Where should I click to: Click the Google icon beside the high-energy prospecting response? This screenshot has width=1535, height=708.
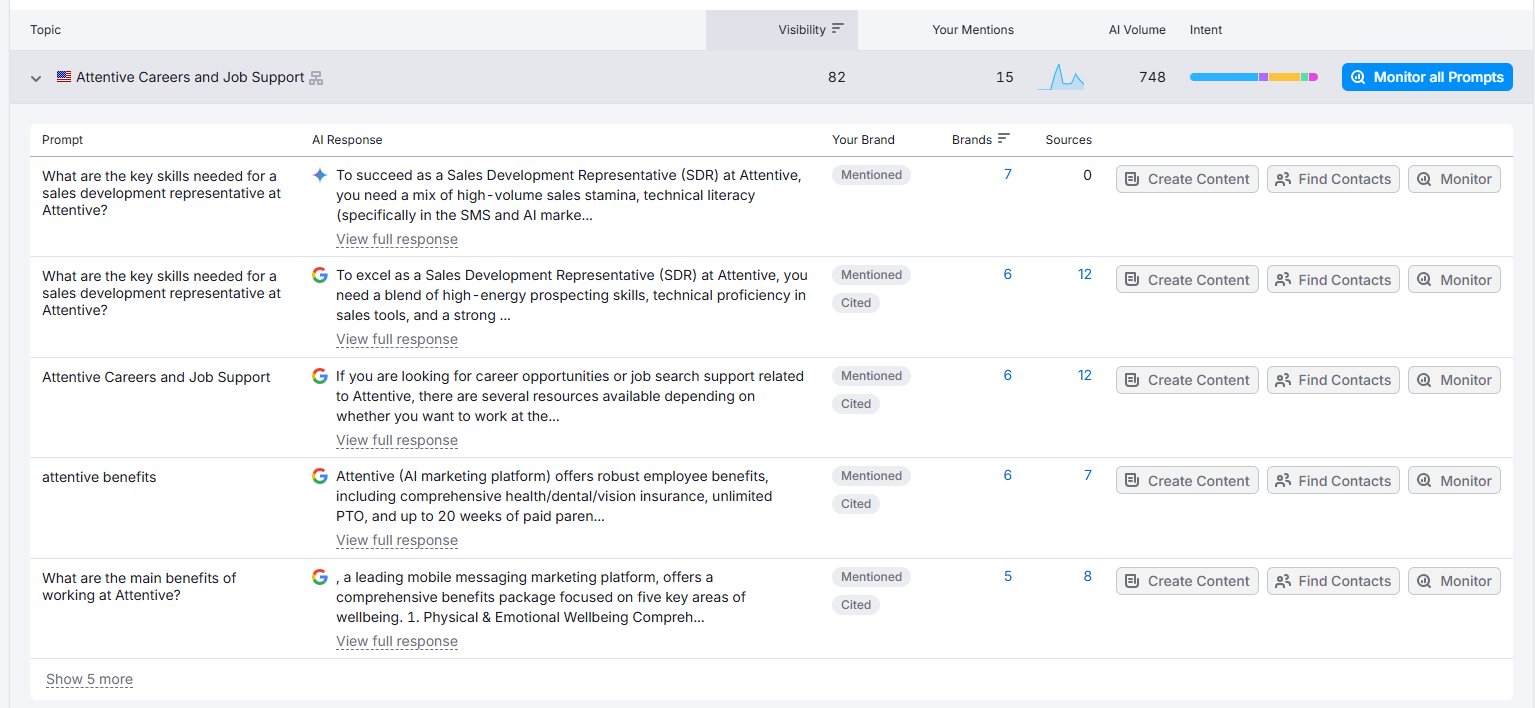[320, 275]
